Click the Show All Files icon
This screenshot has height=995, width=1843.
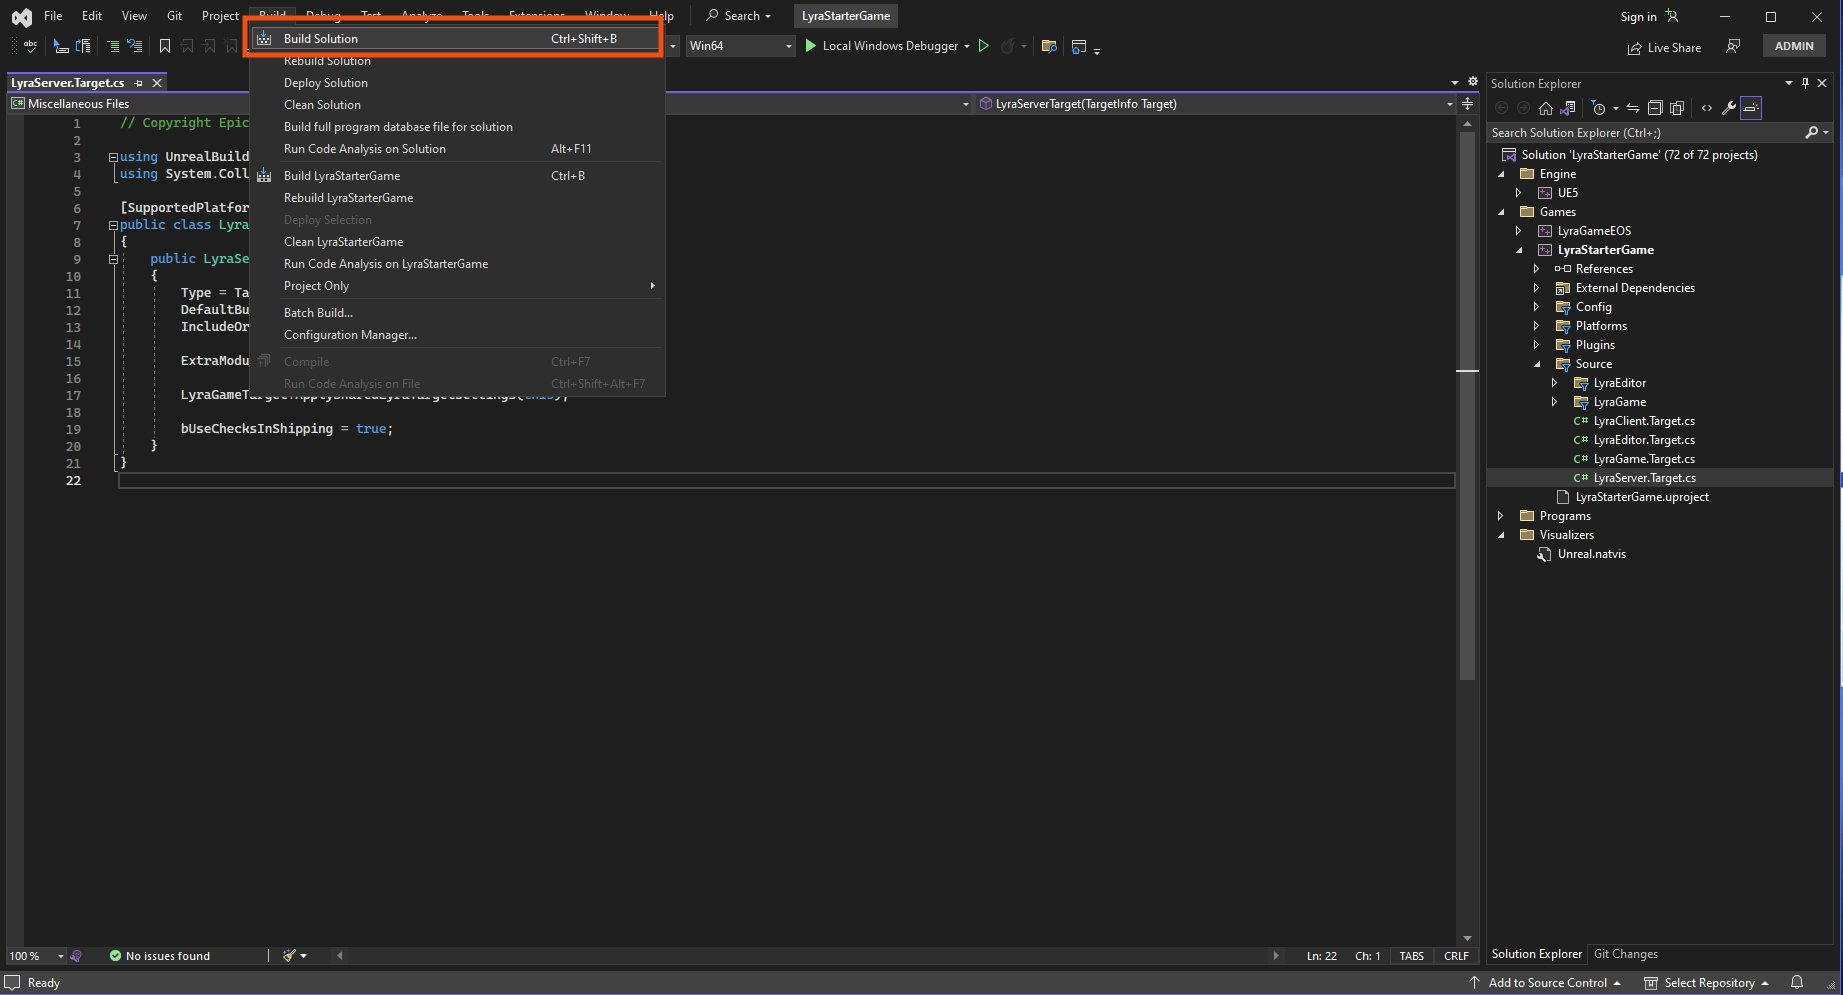click(x=1677, y=108)
